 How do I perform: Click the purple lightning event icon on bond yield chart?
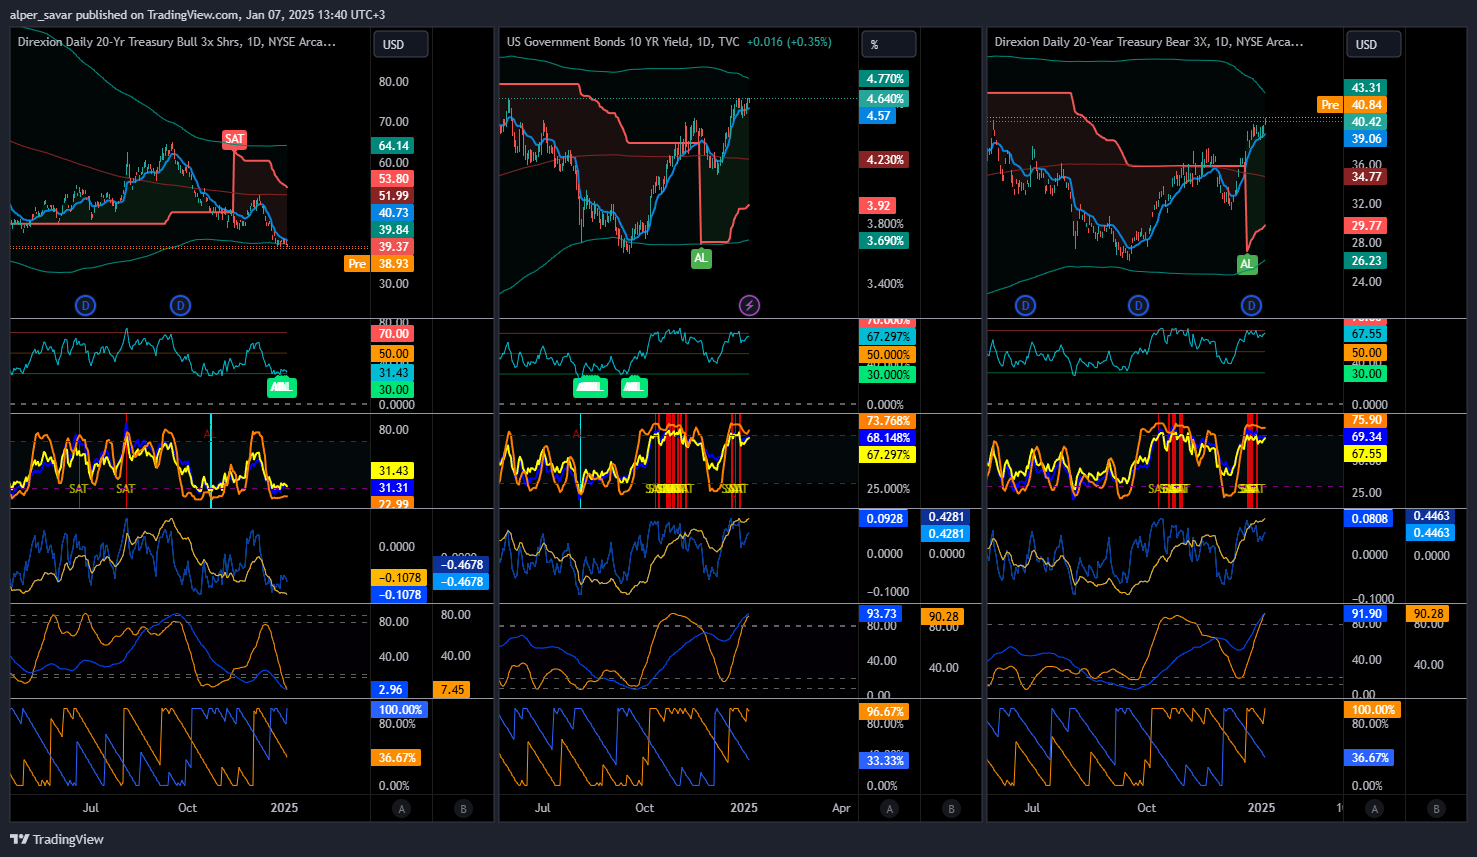[749, 305]
